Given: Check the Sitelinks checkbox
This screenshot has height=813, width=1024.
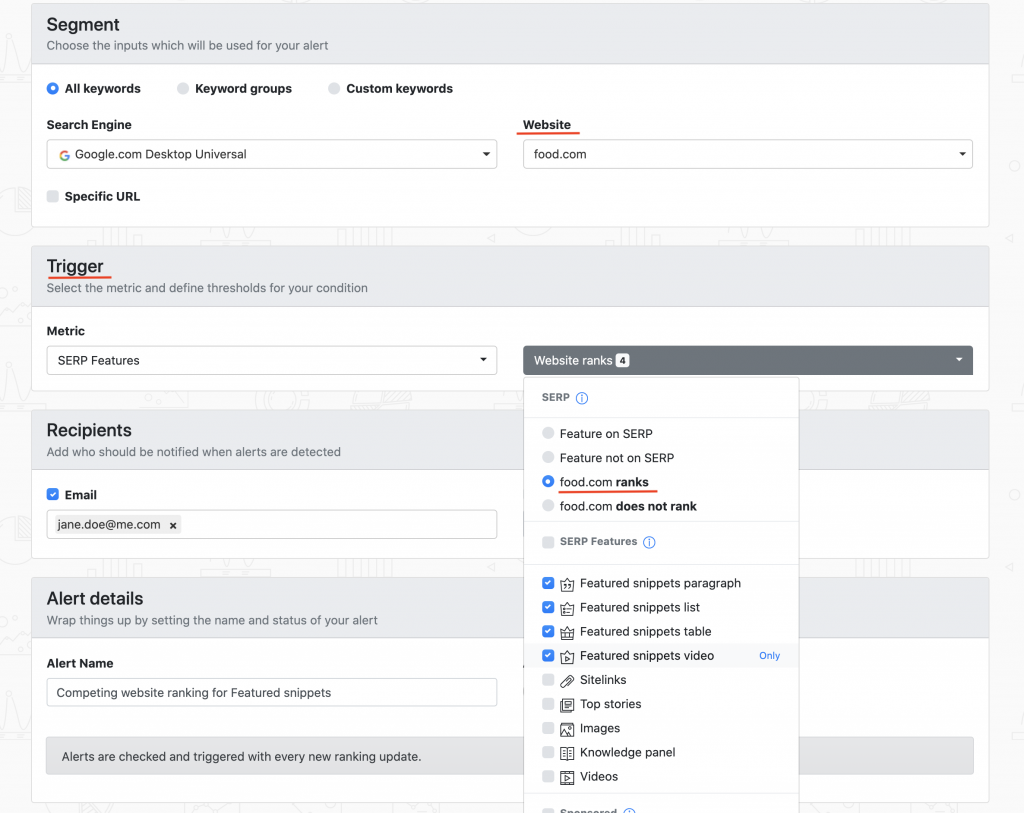Looking at the screenshot, I should 548,680.
